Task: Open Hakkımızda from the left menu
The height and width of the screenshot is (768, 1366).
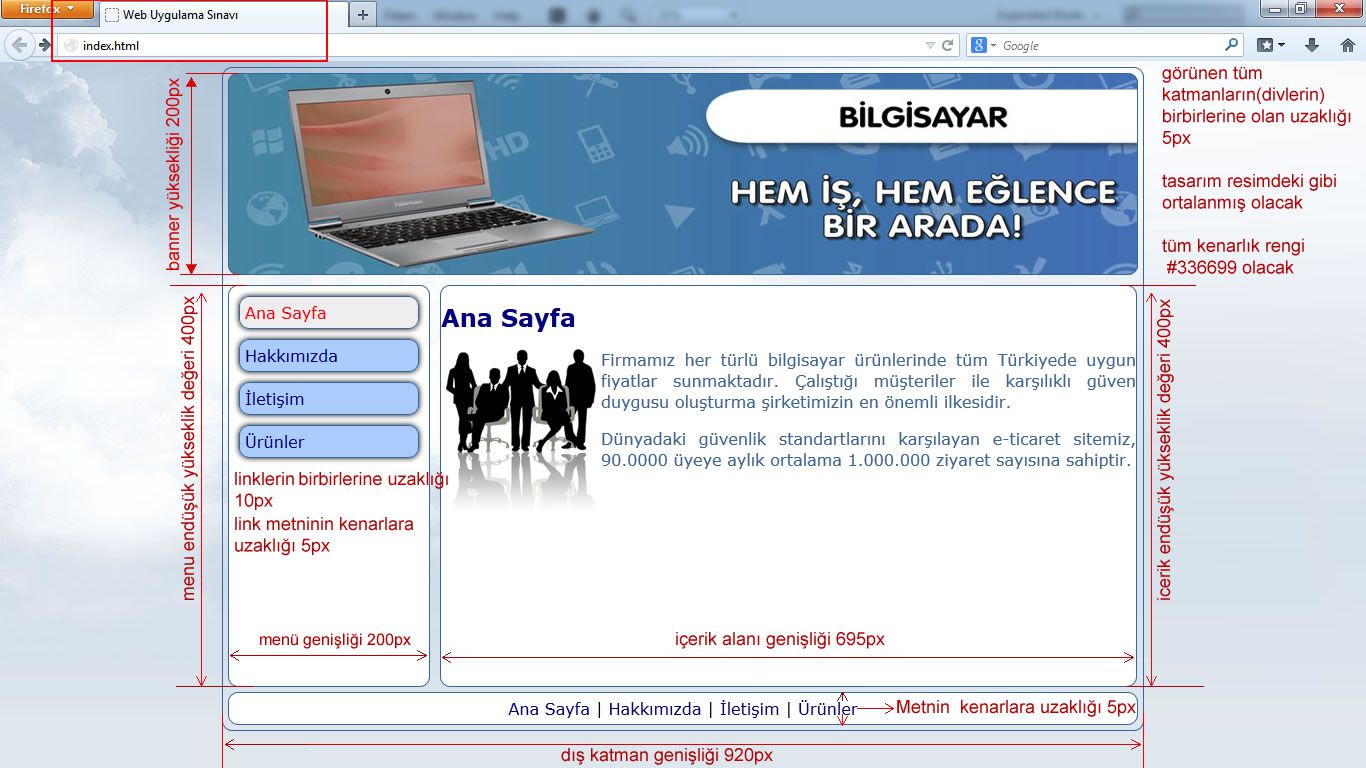Action: [328, 356]
